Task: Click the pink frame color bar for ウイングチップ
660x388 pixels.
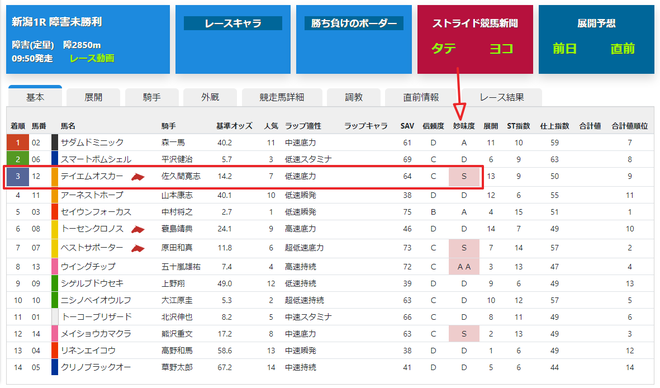Action: click(x=55, y=266)
